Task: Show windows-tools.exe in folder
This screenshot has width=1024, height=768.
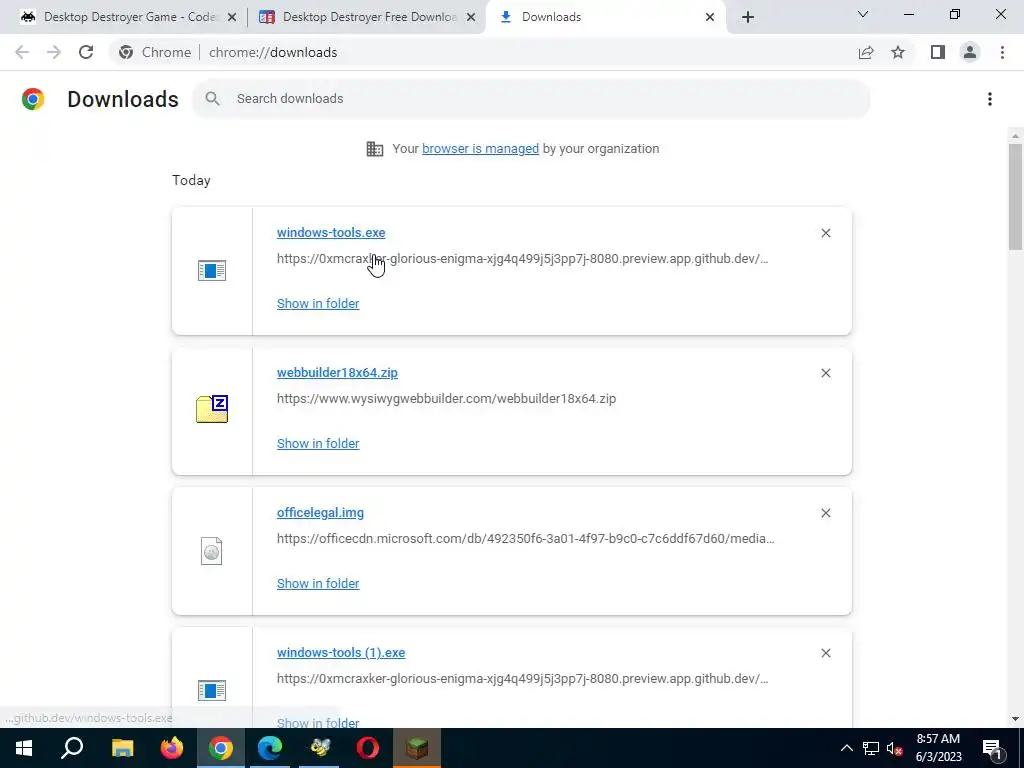Action: pos(318,303)
